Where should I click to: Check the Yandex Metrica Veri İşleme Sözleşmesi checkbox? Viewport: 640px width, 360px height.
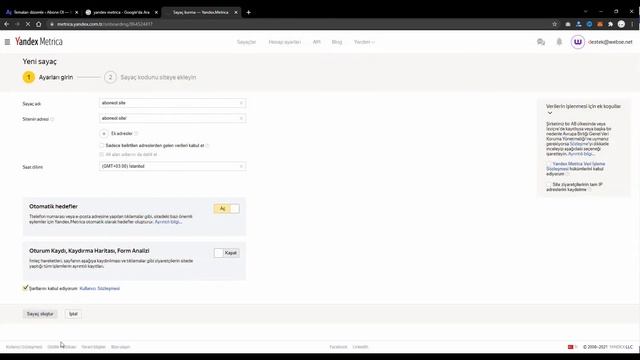point(549,164)
